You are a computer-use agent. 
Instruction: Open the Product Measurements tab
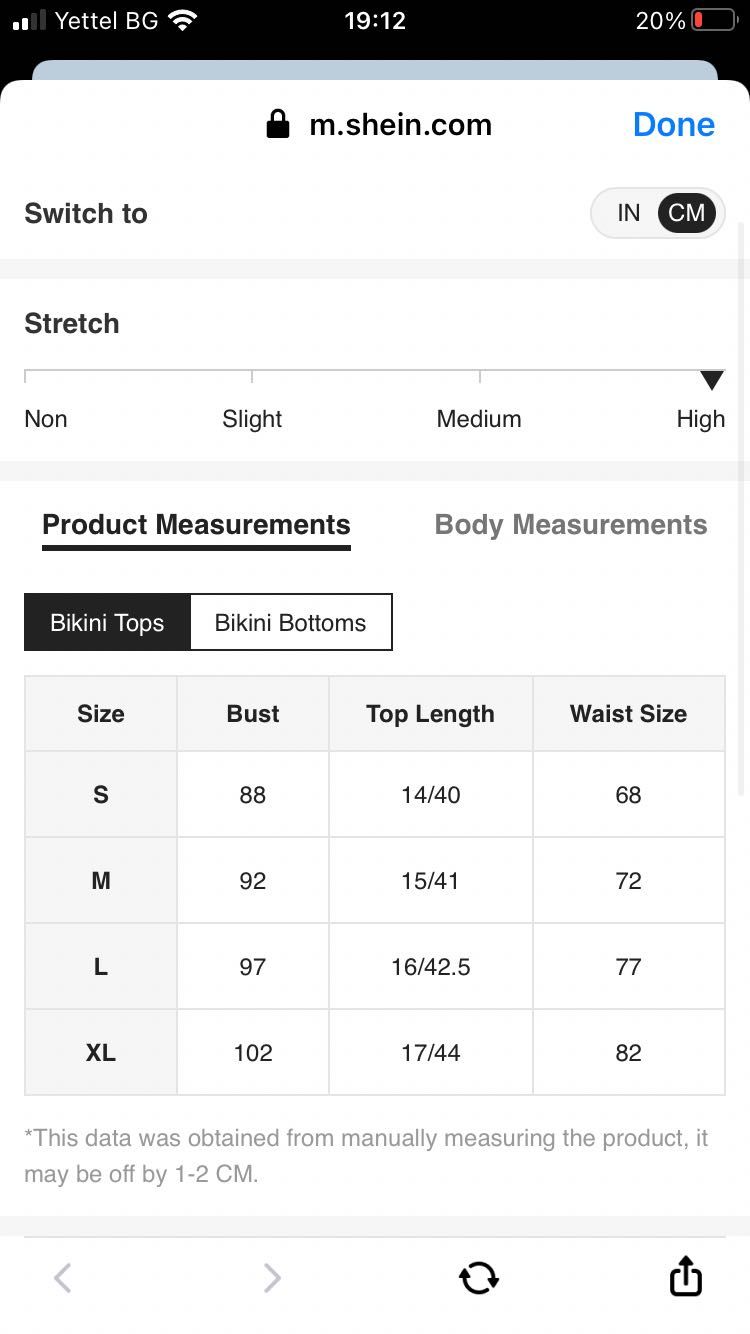(196, 525)
